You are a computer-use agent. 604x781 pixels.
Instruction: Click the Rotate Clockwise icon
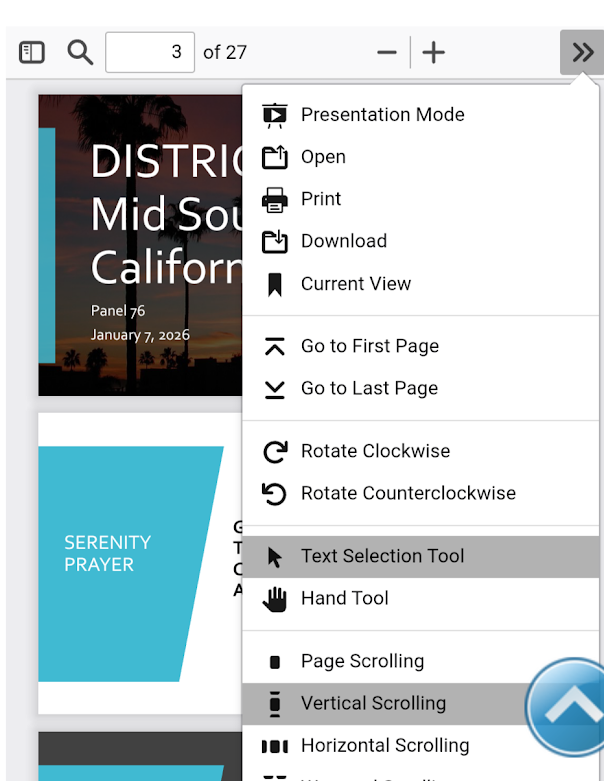(274, 451)
